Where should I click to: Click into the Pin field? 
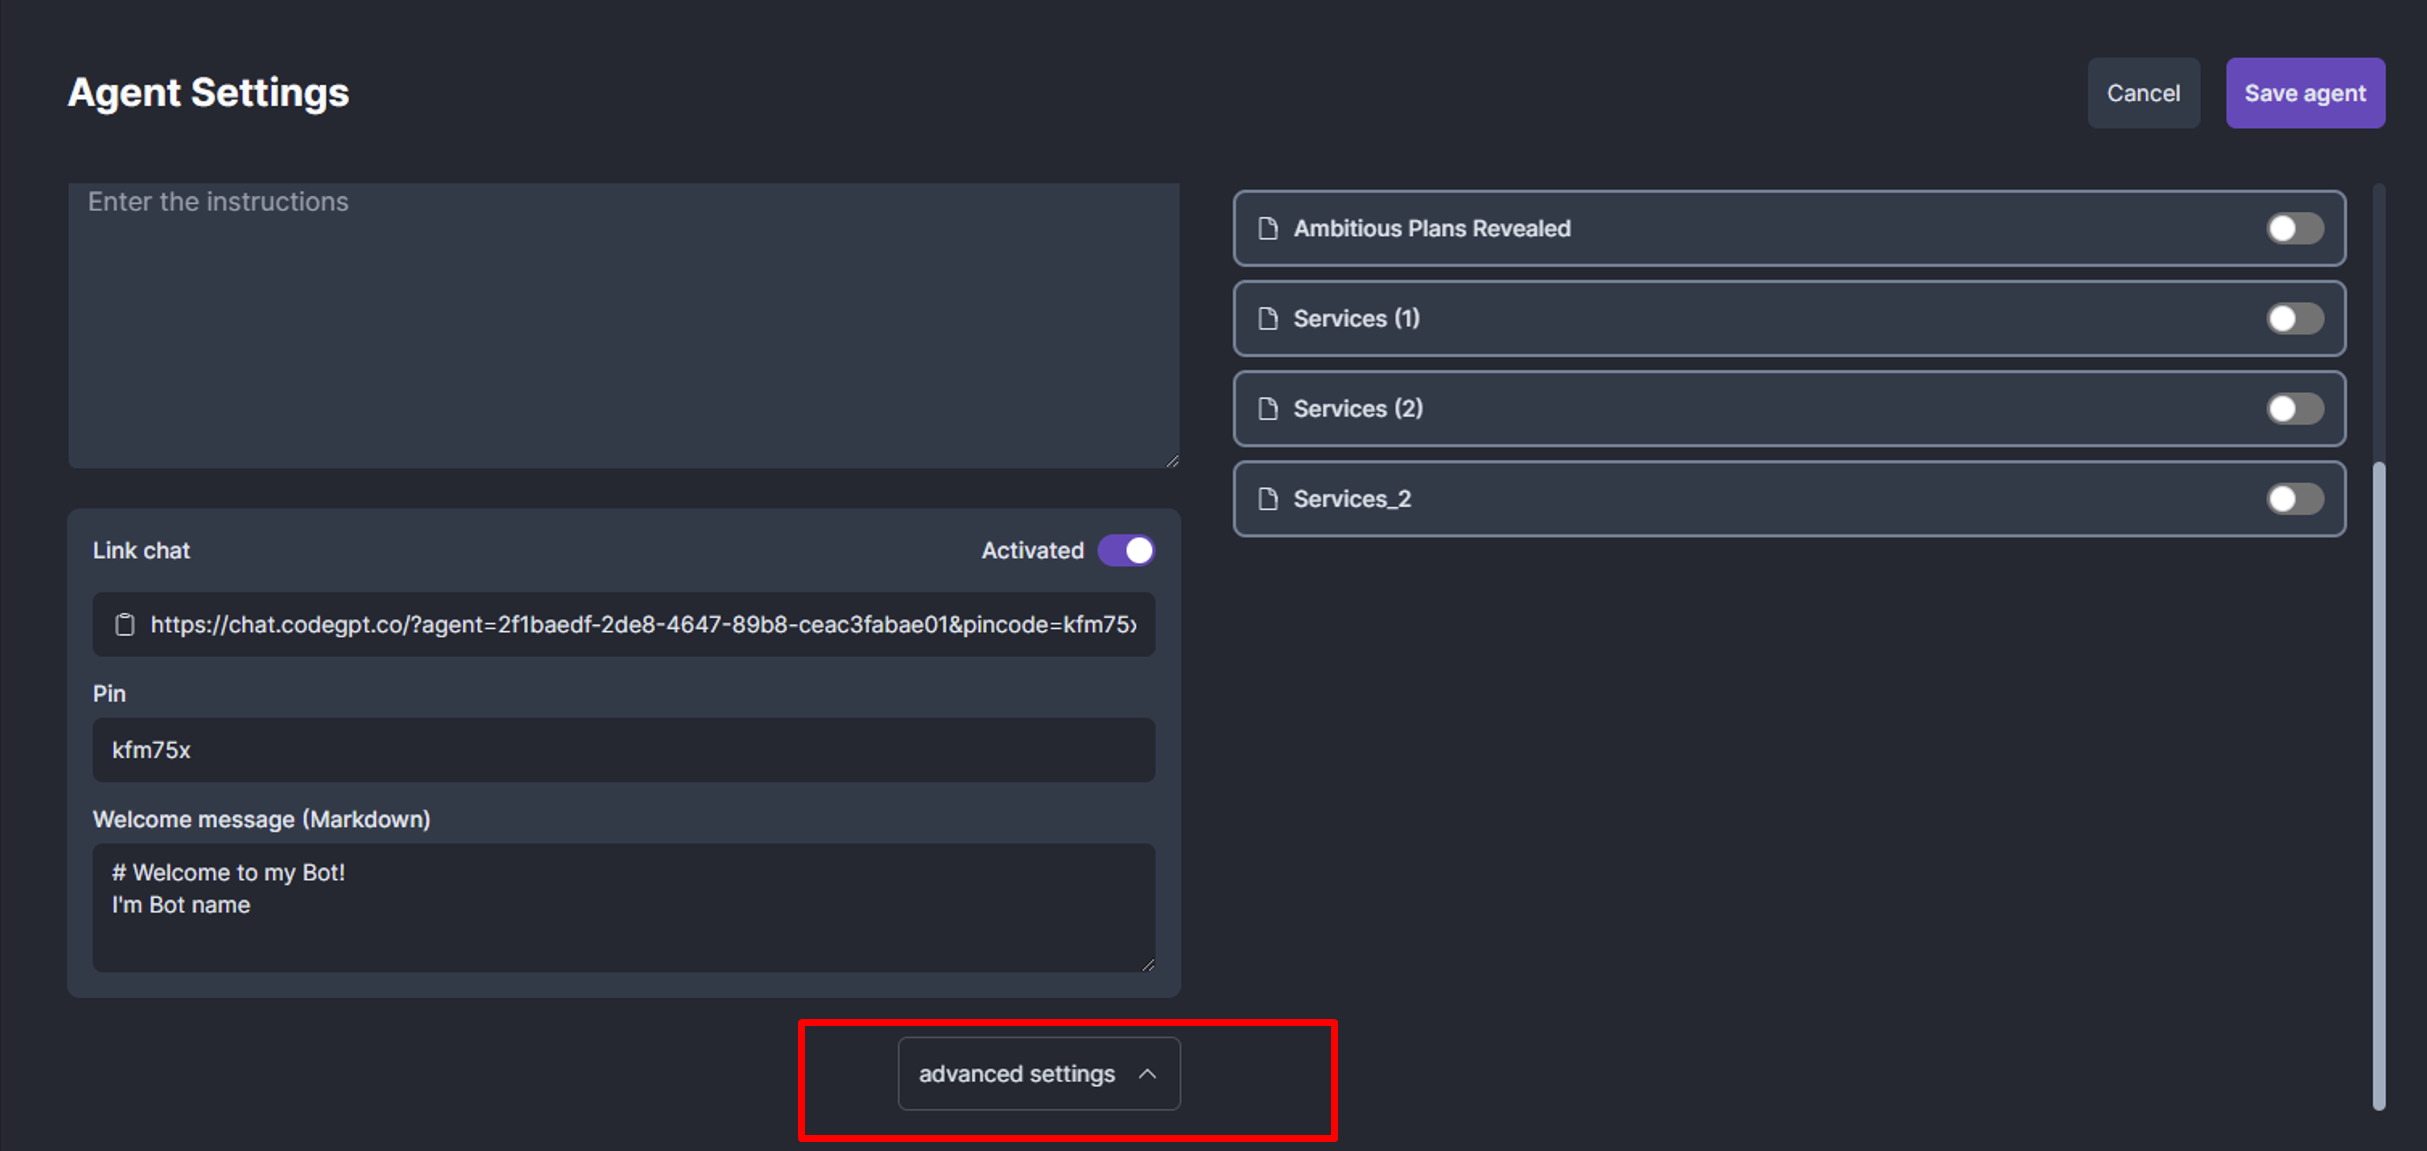[623, 750]
